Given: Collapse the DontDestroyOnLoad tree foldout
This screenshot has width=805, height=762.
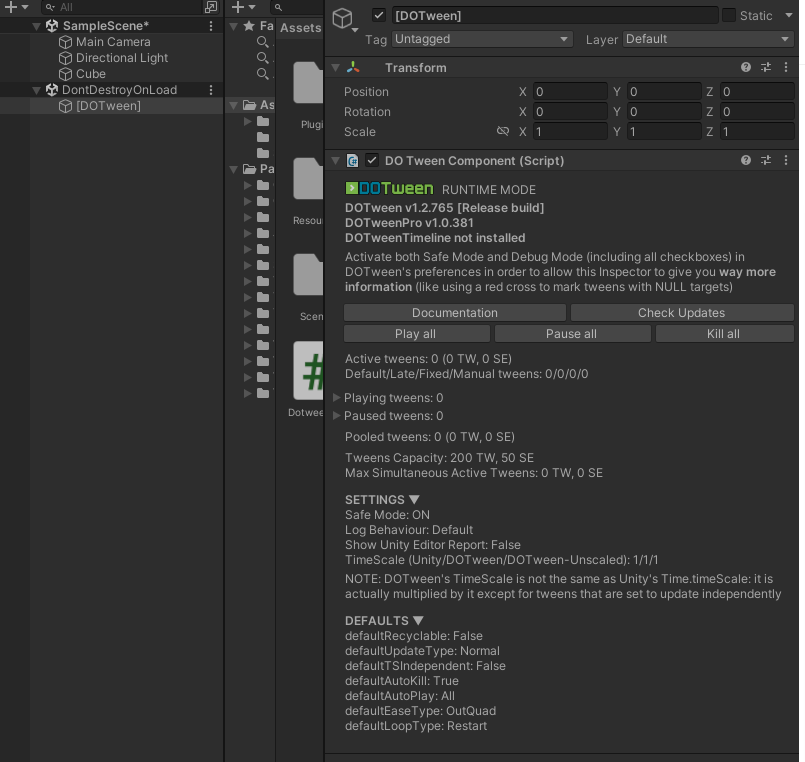Looking at the screenshot, I should pyautogui.click(x=36, y=90).
